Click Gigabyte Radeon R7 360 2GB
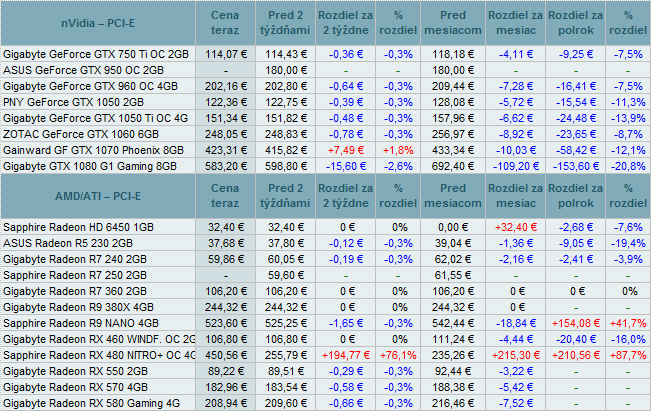The image size is (651, 411). [75, 291]
